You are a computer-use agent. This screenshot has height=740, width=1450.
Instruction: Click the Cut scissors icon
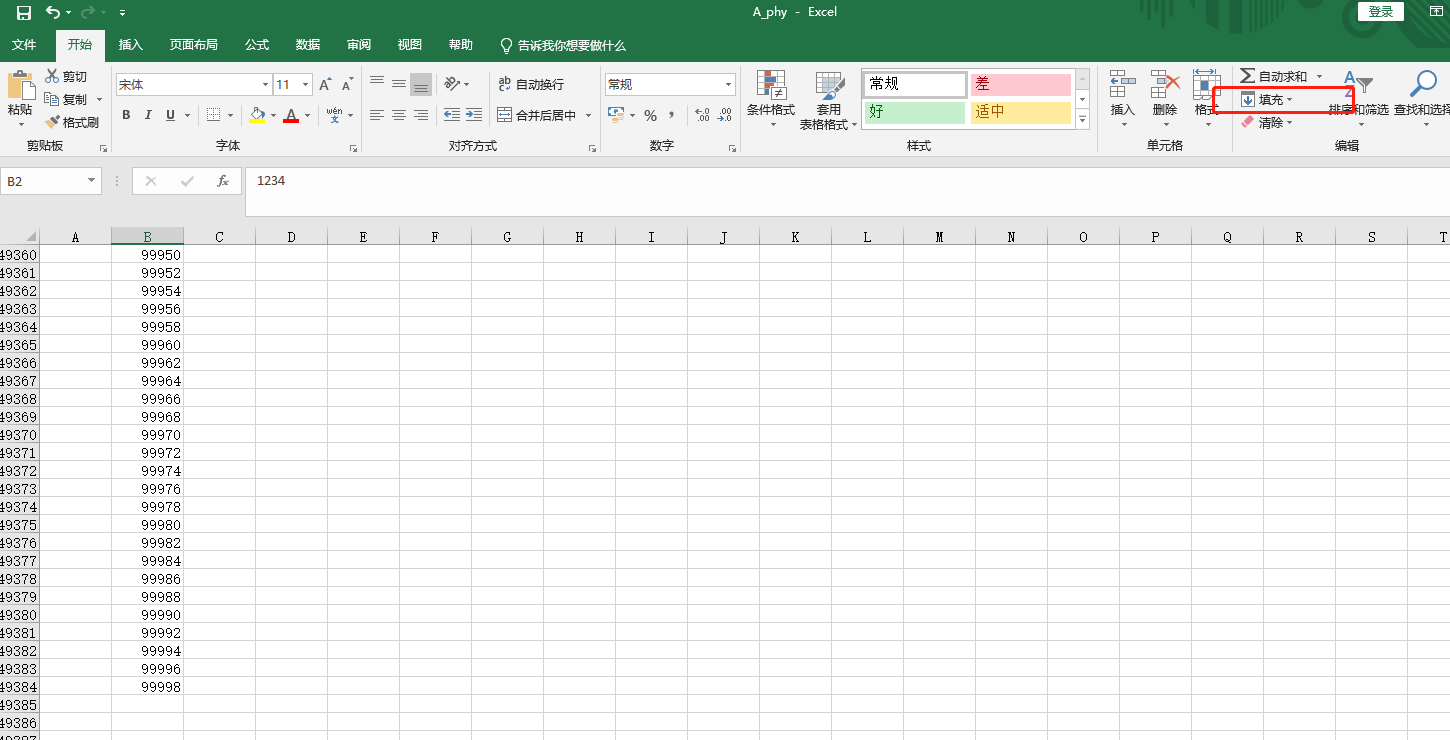coord(52,76)
